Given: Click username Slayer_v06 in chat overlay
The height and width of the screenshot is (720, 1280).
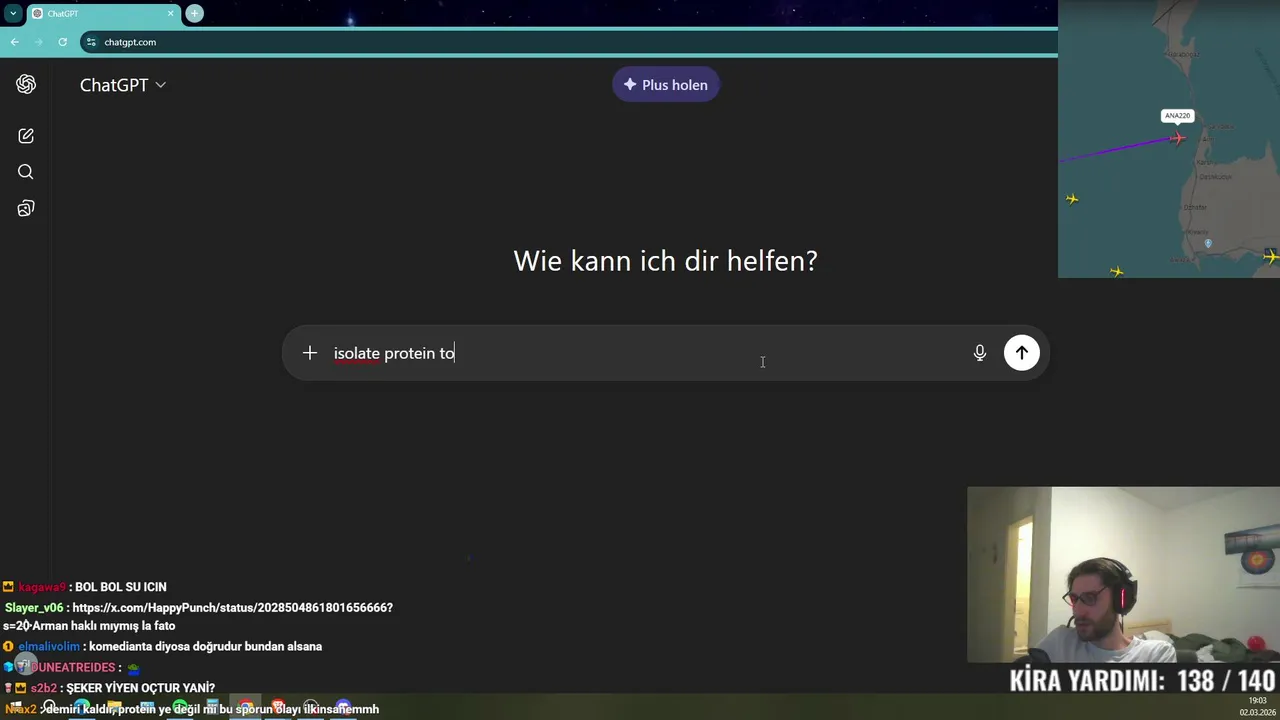Looking at the screenshot, I should click(x=34, y=608).
